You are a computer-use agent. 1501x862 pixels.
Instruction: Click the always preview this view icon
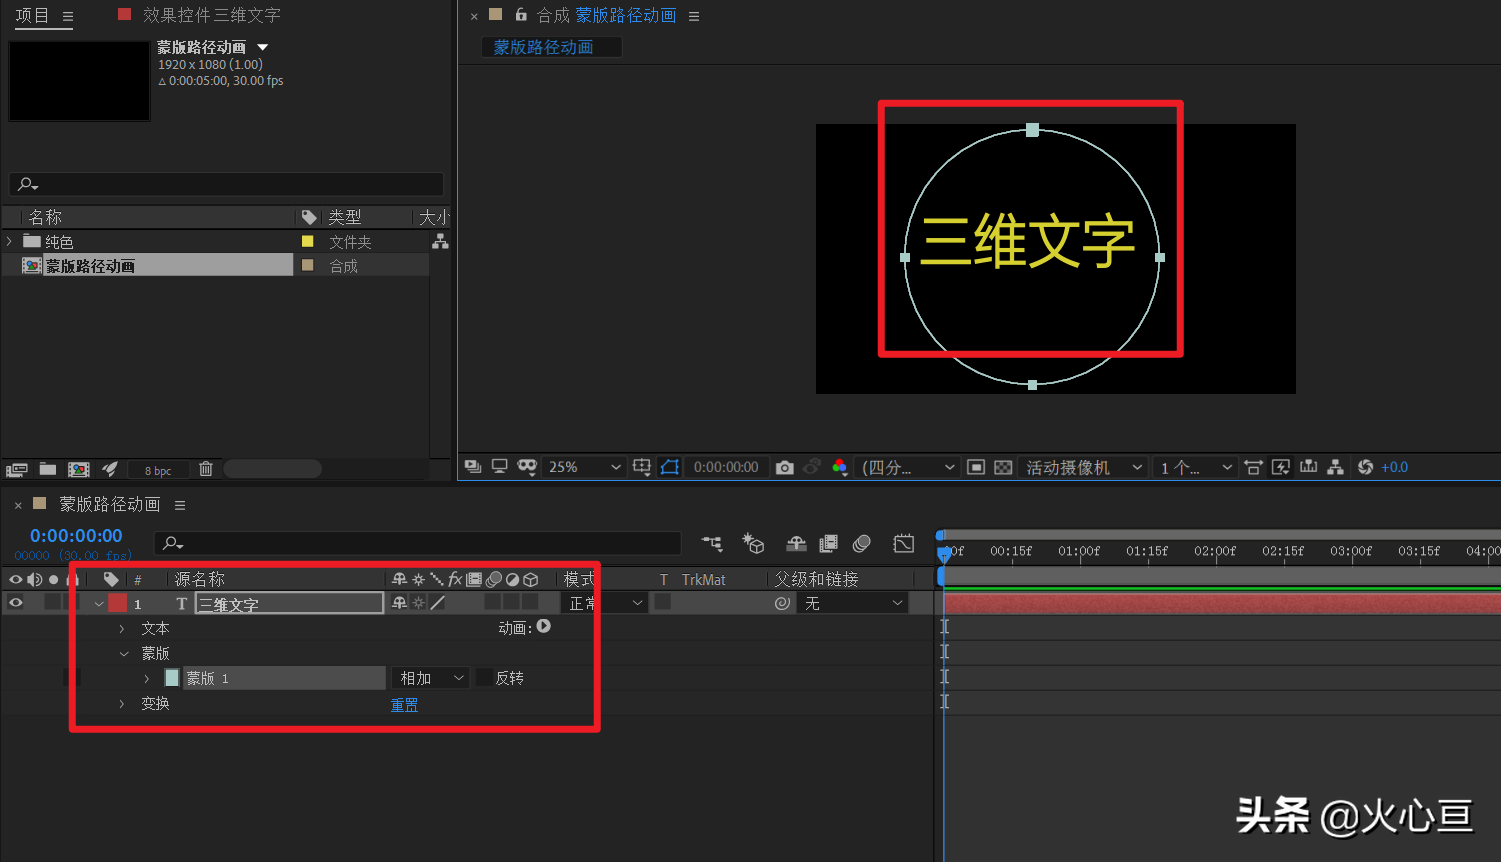[473, 467]
